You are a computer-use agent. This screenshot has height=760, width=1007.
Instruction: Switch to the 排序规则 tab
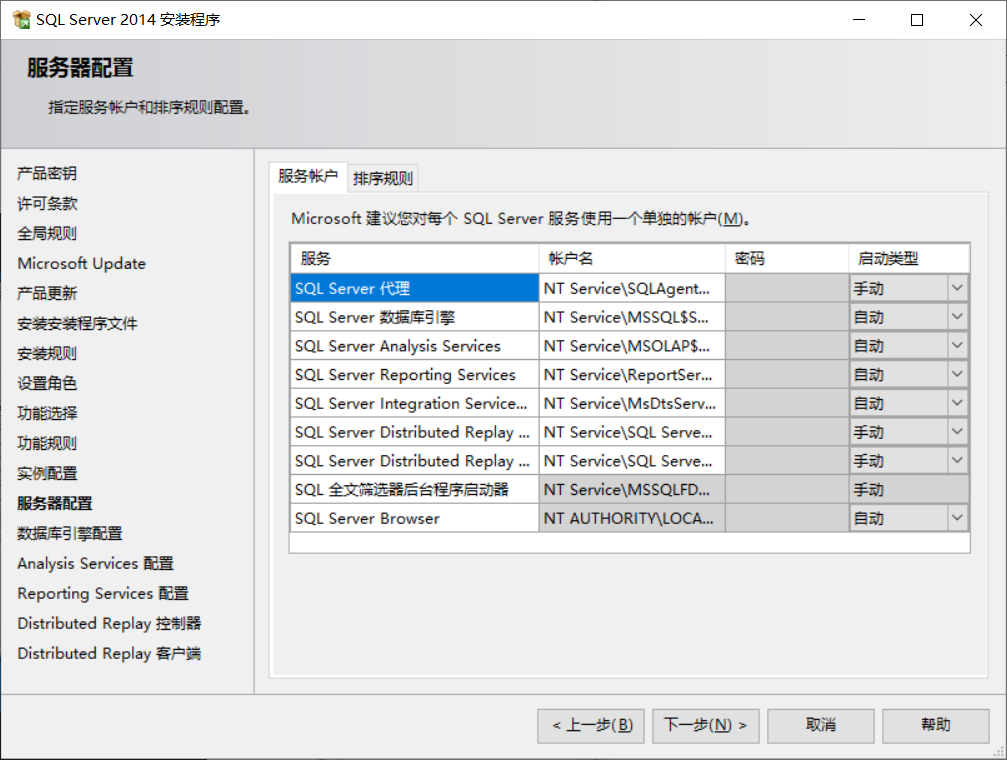tap(383, 178)
